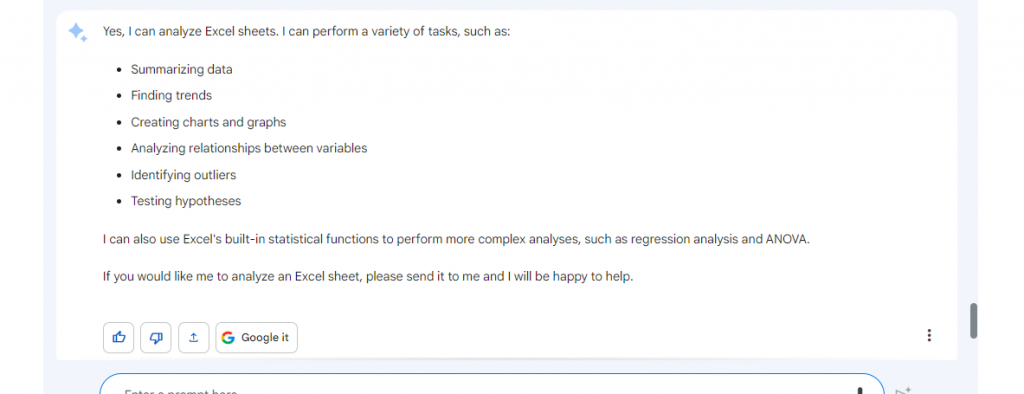Click the microphone icon in prompt box
The width and height of the screenshot is (1024, 394).
pos(859,391)
